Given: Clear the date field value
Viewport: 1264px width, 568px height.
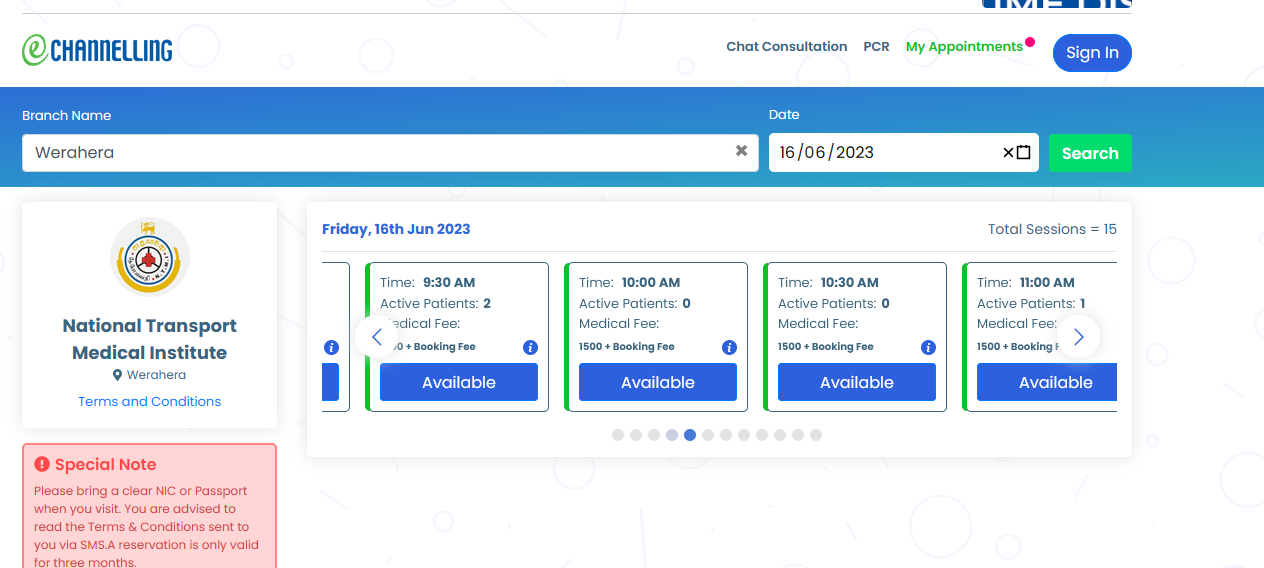Looking at the screenshot, I should click(1008, 153).
